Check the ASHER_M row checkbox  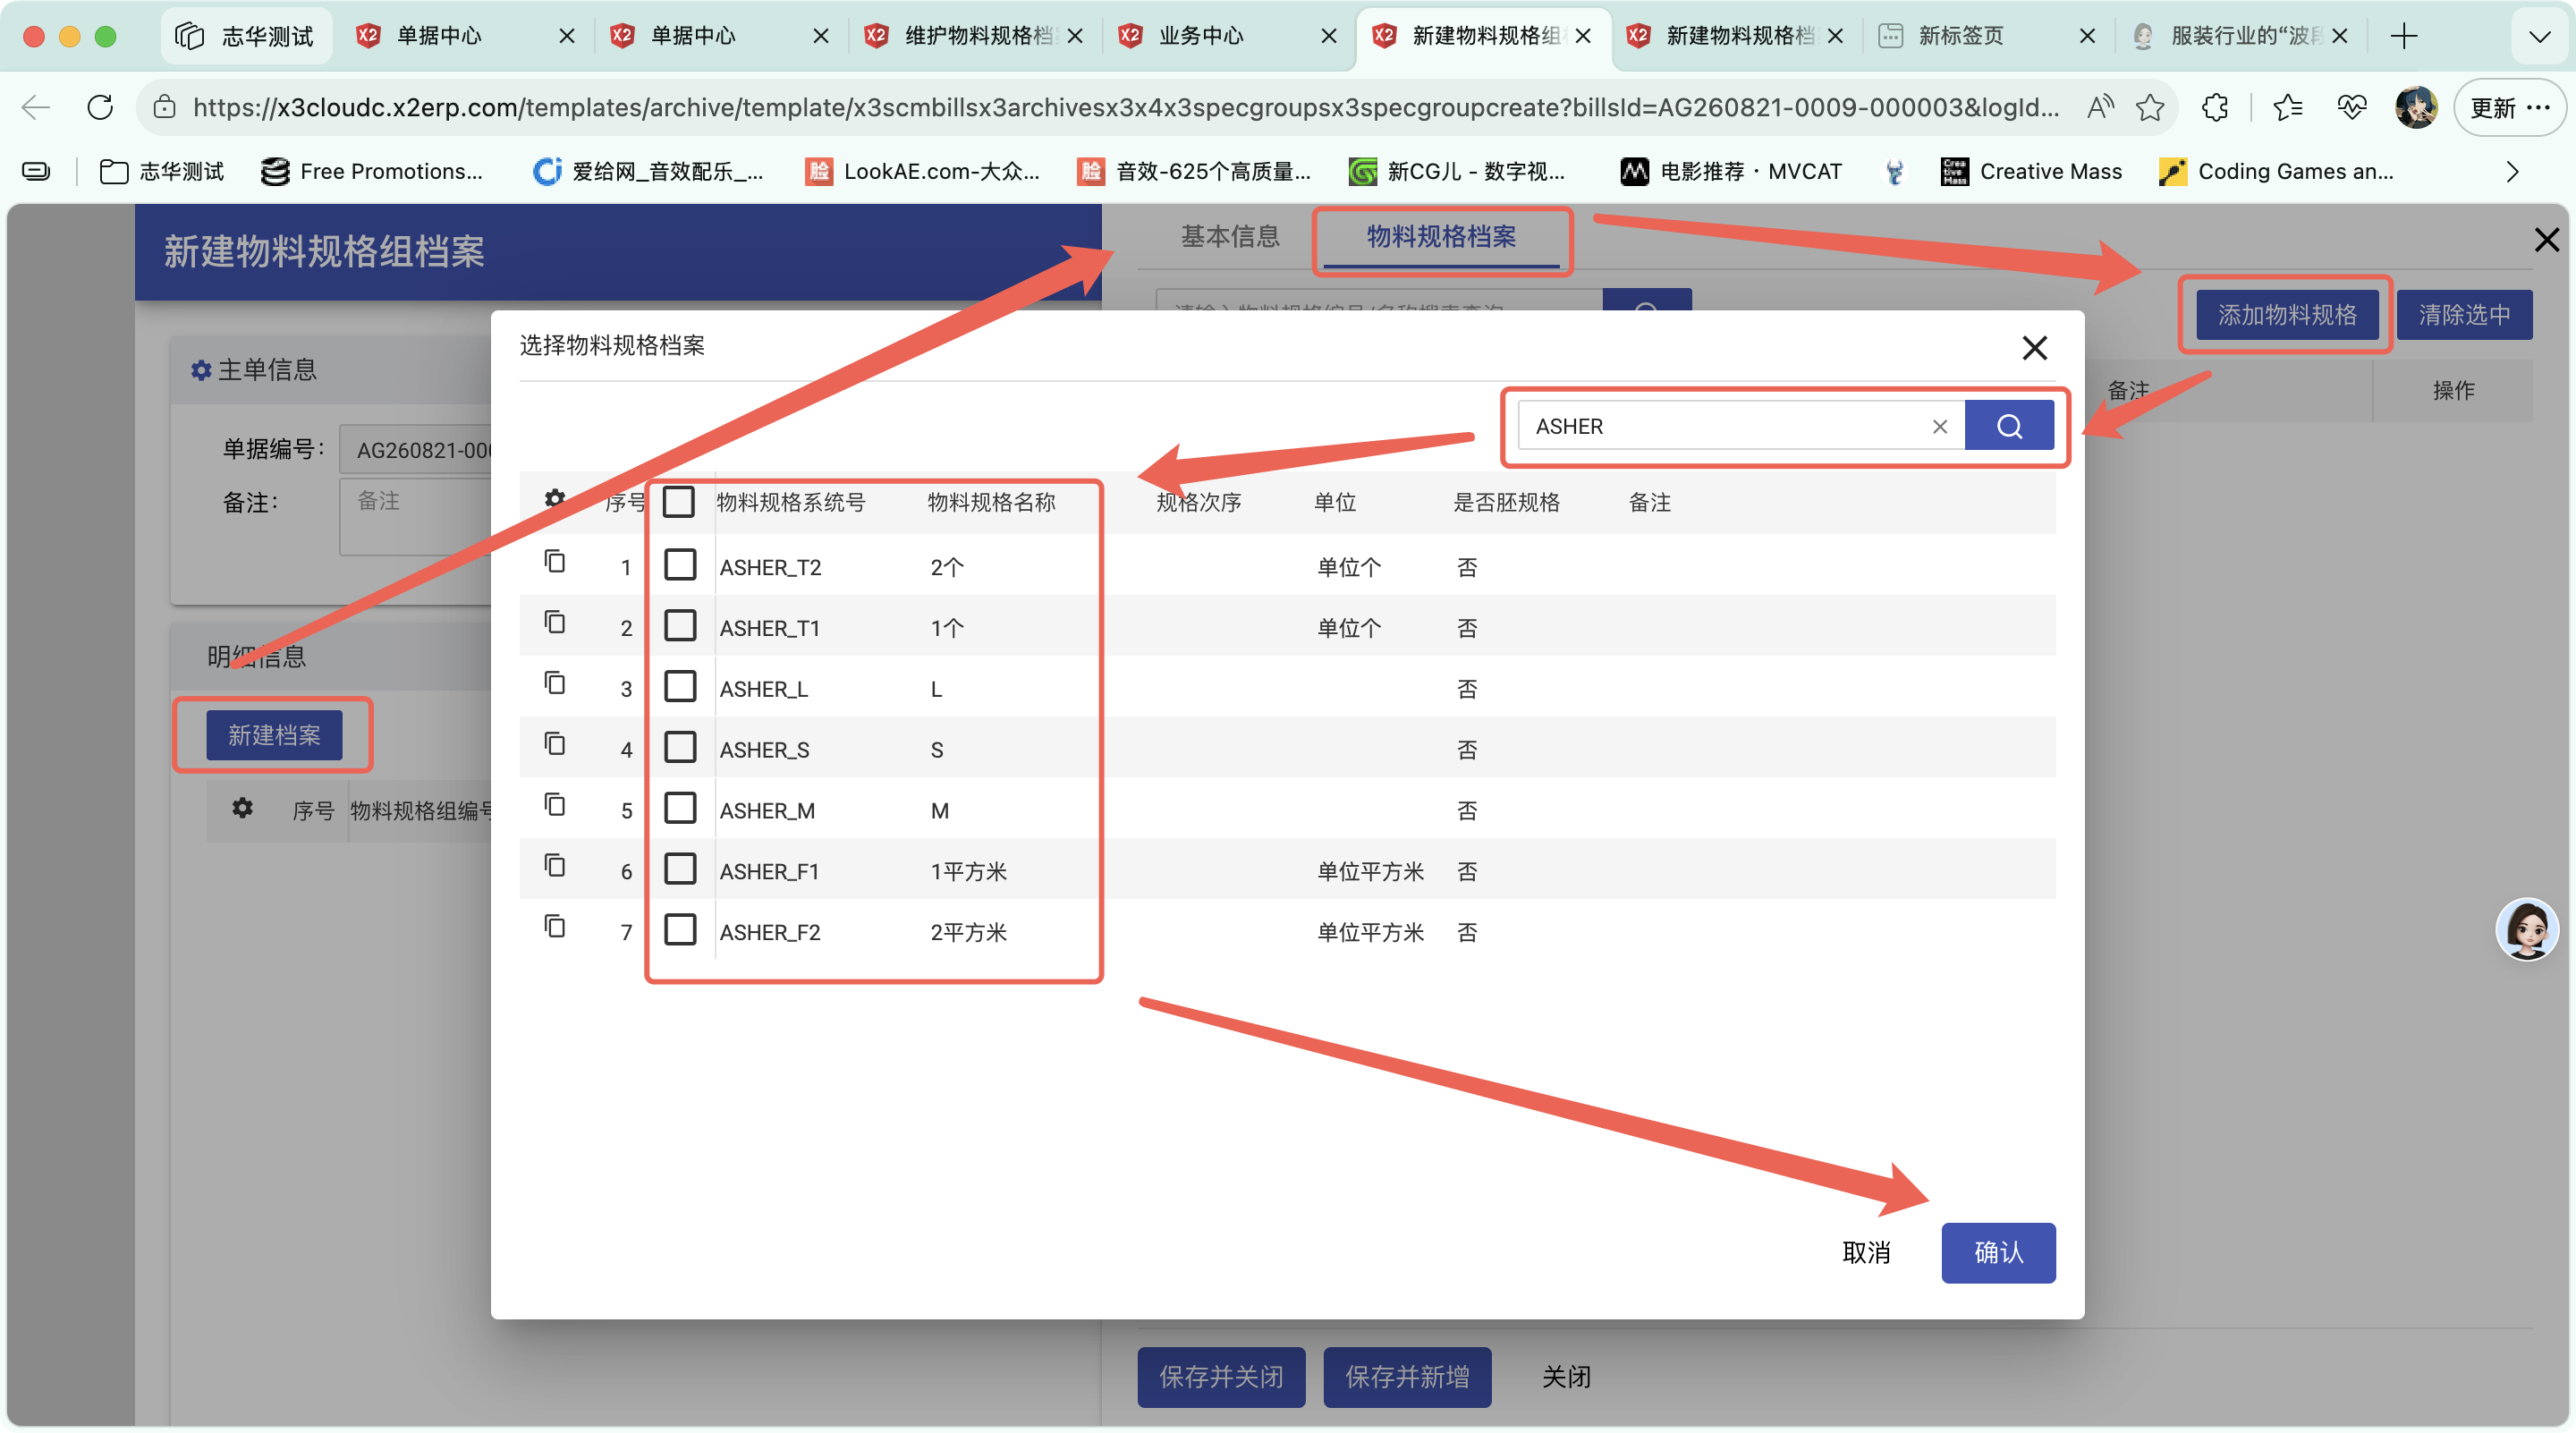click(681, 809)
